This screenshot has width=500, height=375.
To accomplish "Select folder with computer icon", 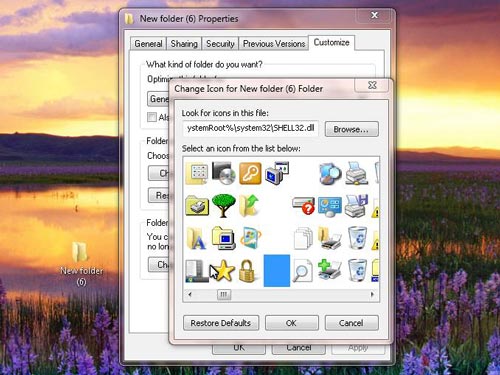I will [224, 238].
